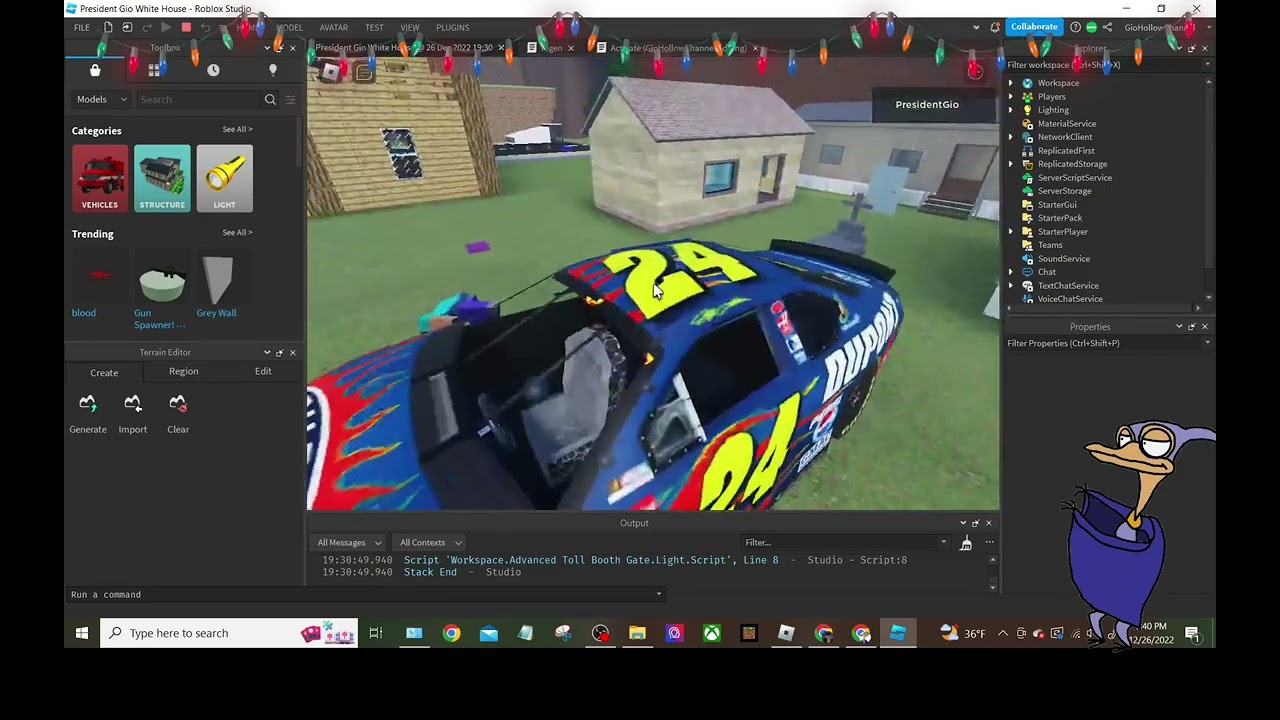Open the Help question mark icon
1280x720 pixels.
coord(1075,27)
